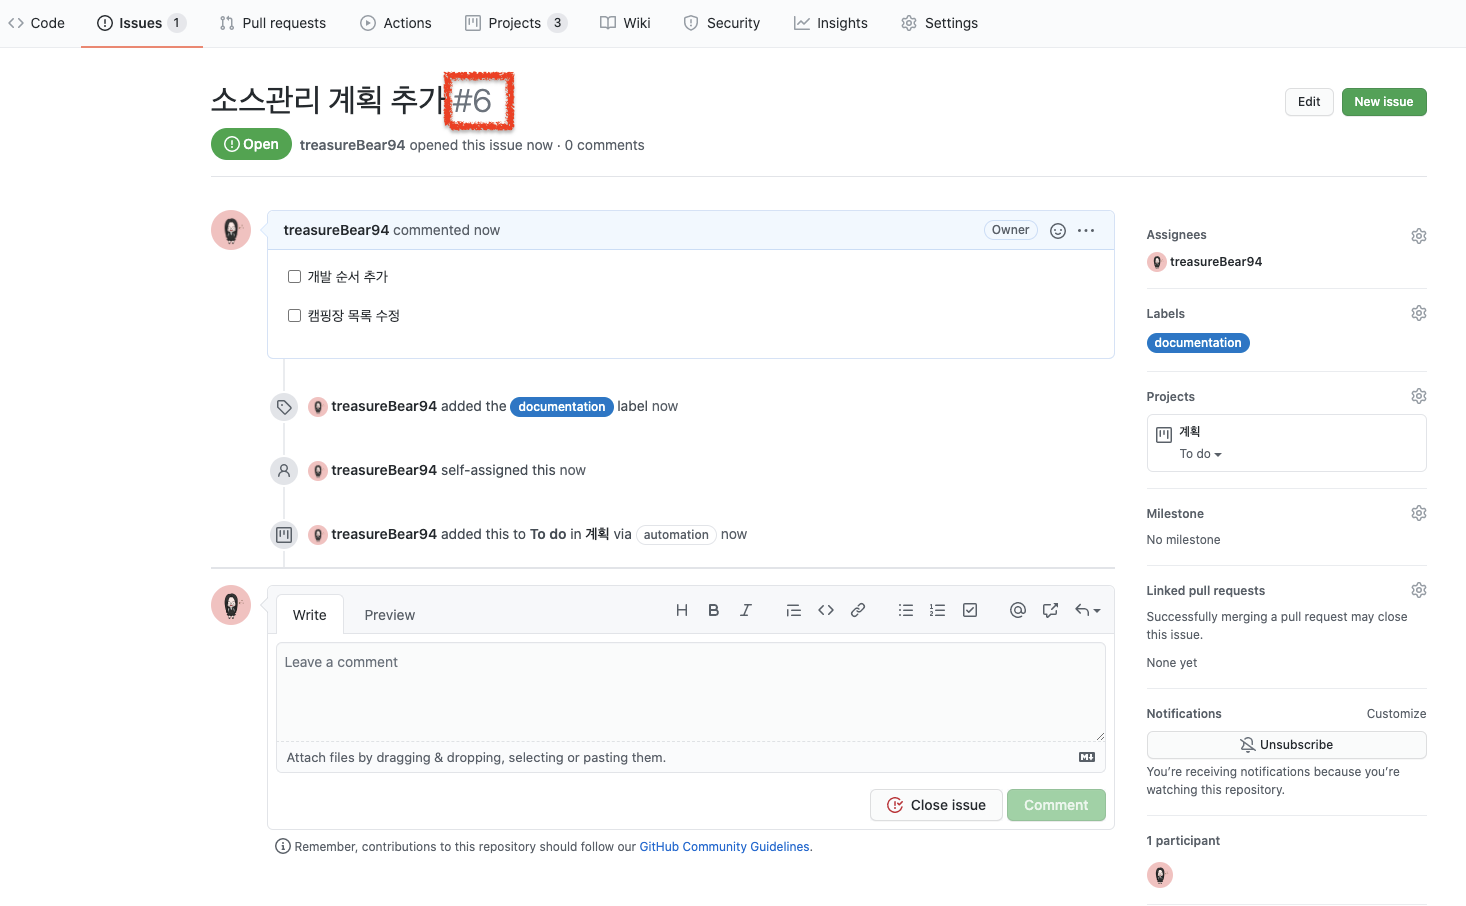Reference an issue or pull request icon
The image size is (1466, 906).
coord(1050,610)
